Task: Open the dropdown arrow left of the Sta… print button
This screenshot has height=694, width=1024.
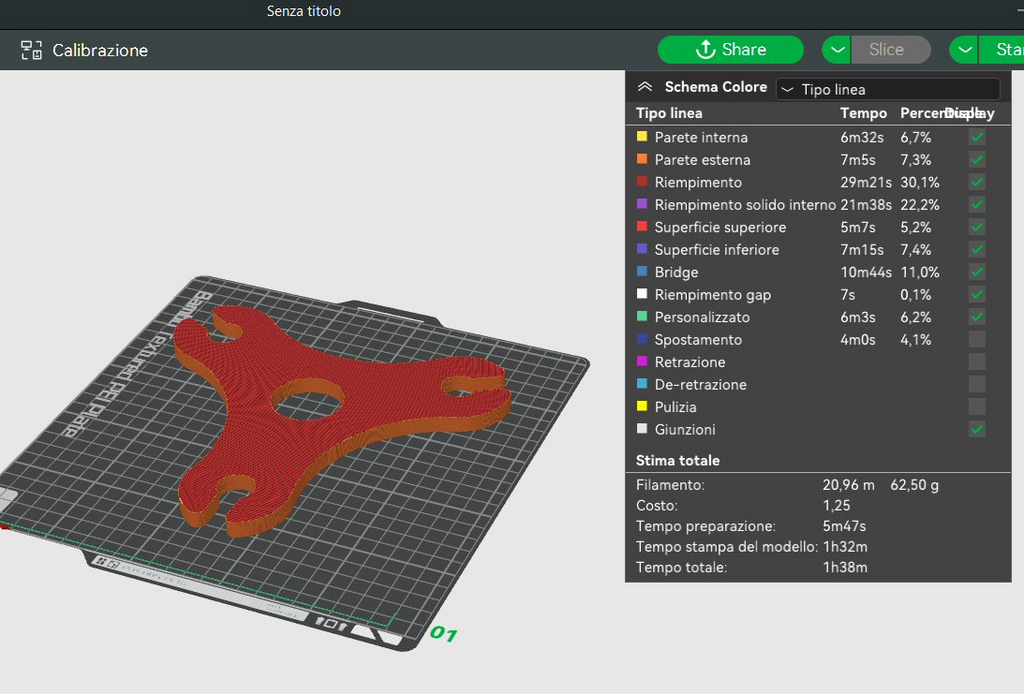Action: (964, 50)
